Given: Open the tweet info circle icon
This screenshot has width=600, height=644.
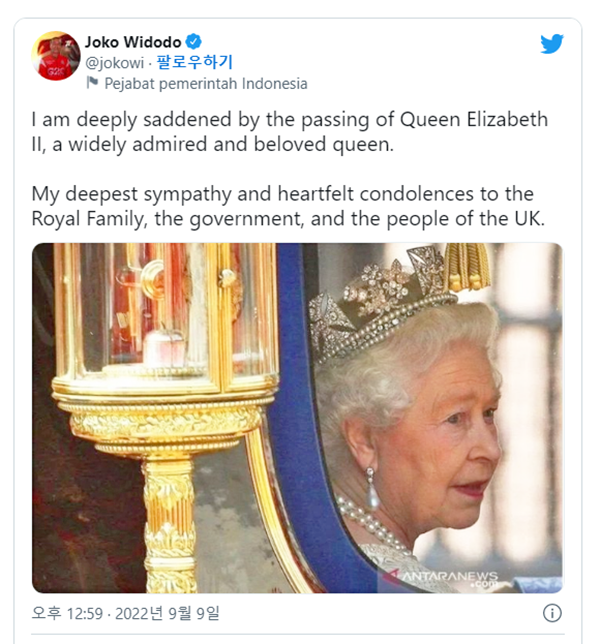Looking at the screenshot, I should click(552, 613).
